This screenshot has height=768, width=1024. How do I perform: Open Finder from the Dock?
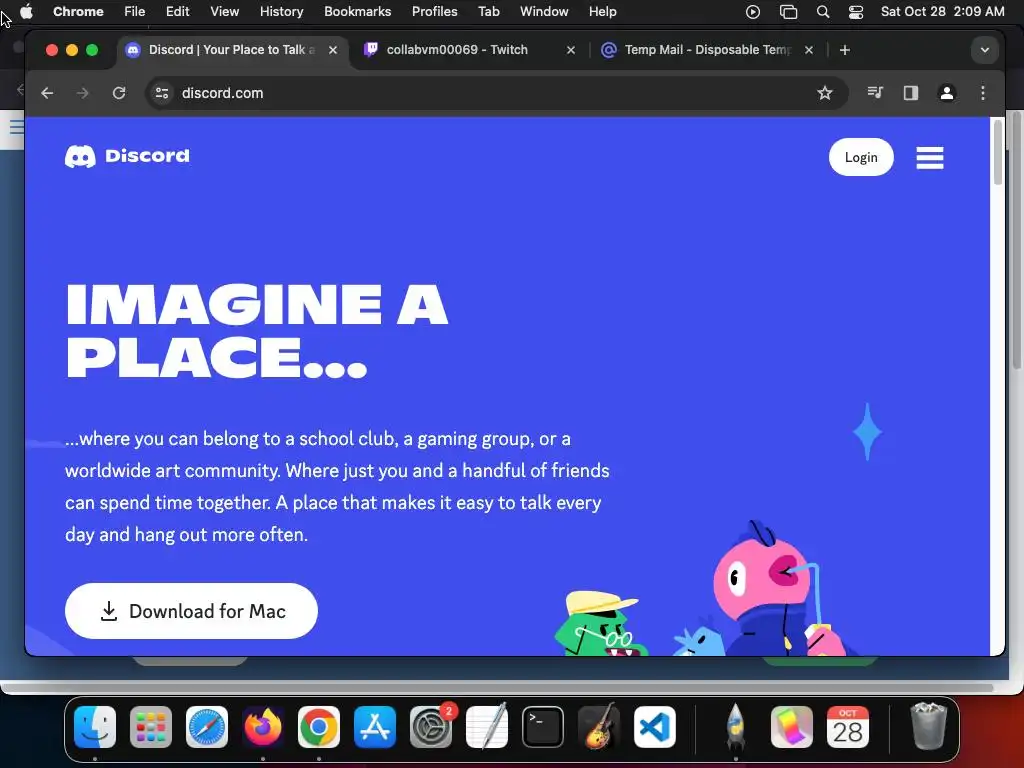point(95,727)
